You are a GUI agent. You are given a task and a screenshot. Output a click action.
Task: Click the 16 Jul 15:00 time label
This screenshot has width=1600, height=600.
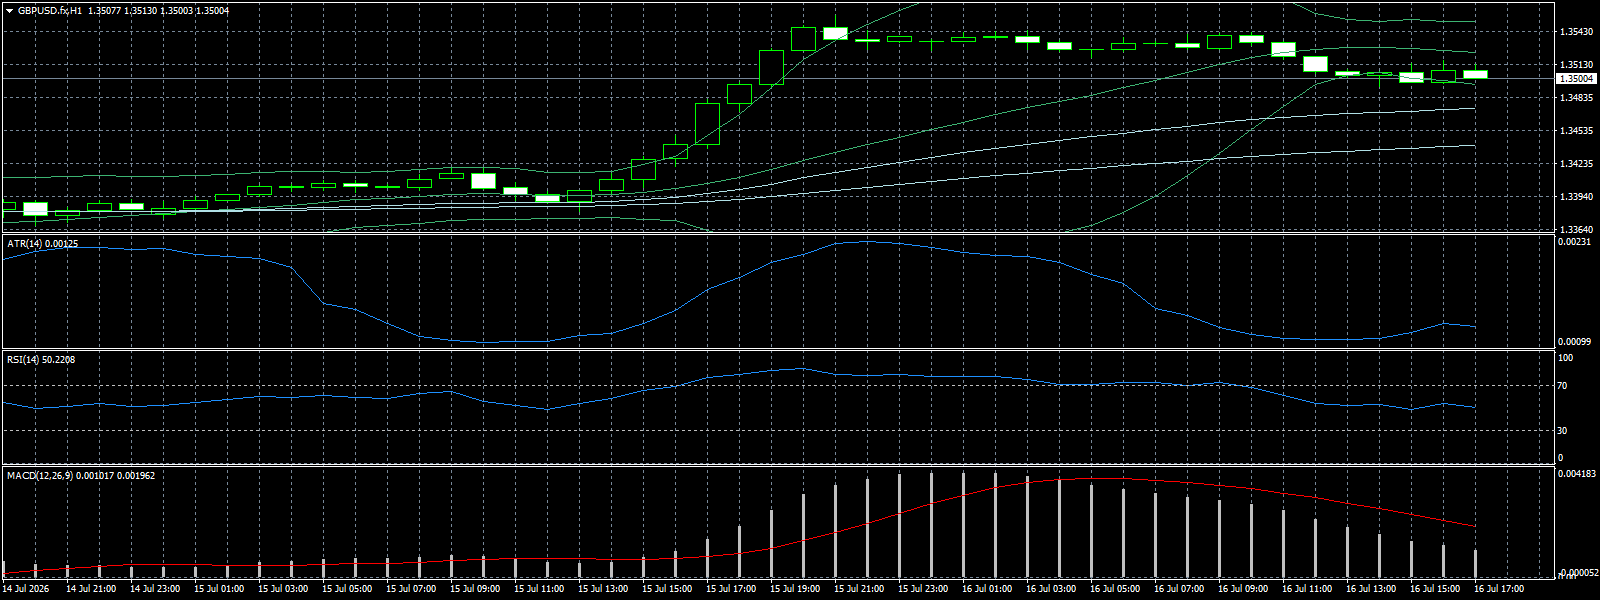click(1434, 589)
